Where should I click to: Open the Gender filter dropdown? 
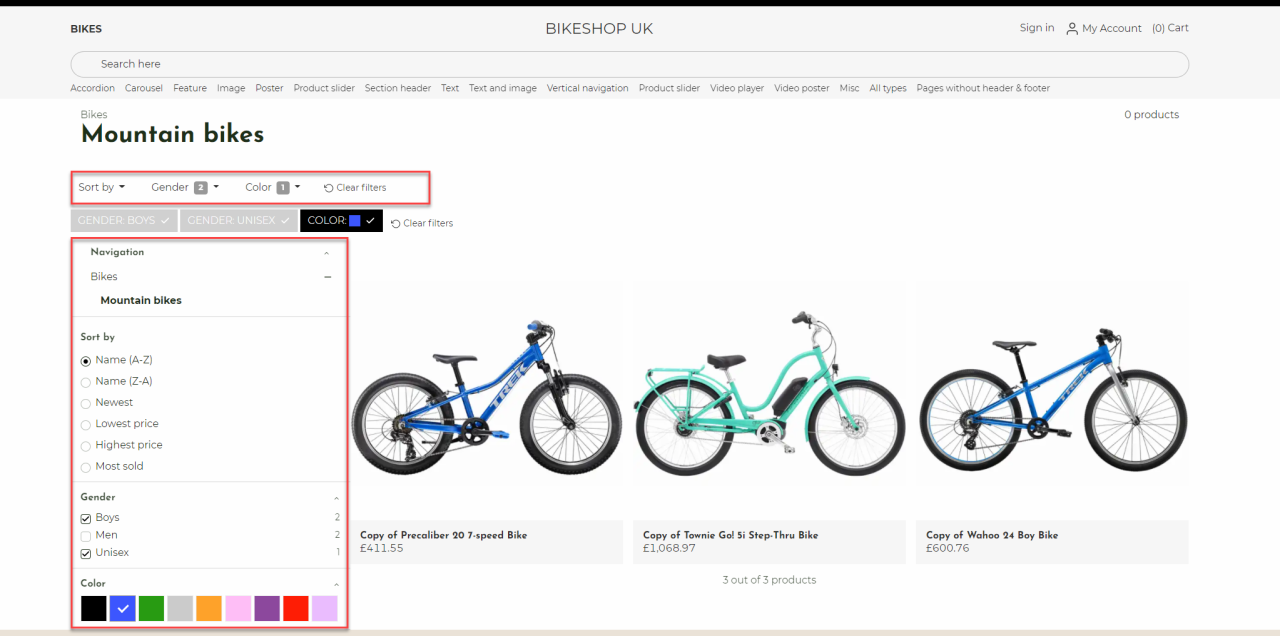point(184,188)
